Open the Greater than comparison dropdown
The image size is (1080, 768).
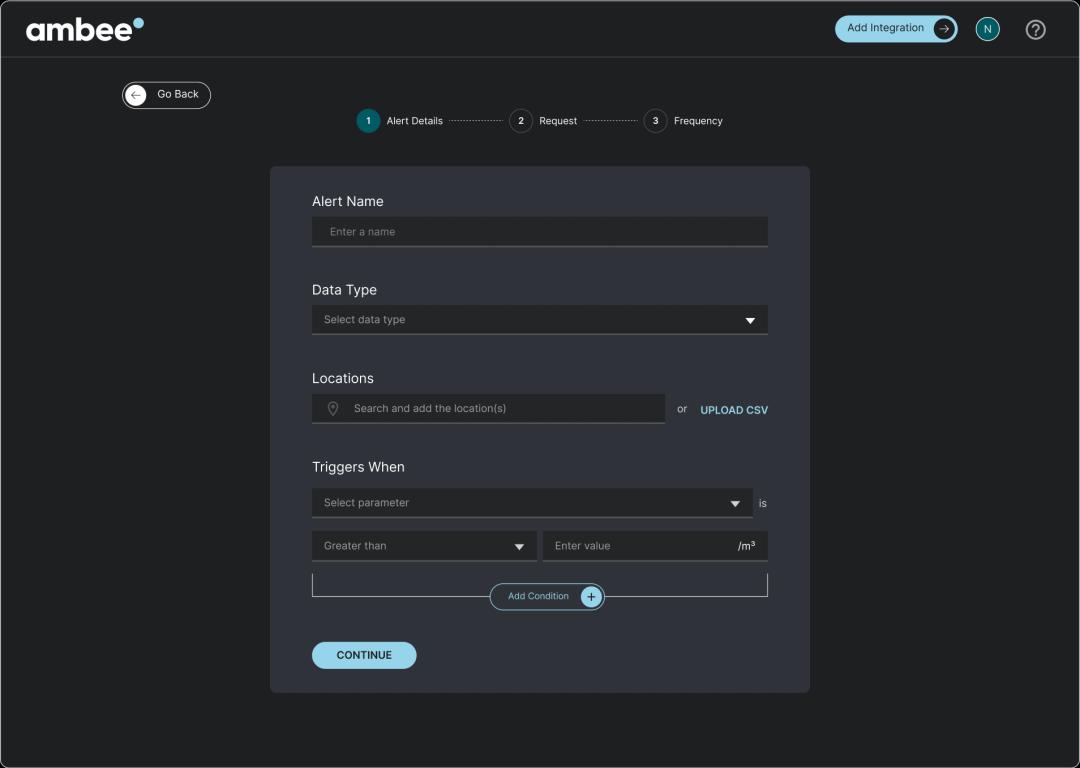[424, 546]
